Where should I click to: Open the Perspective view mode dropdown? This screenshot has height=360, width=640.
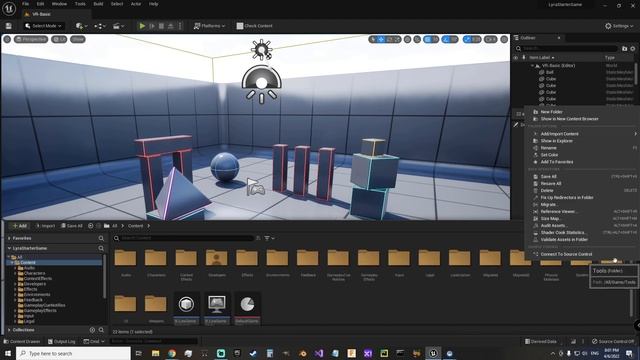point(31,39)
